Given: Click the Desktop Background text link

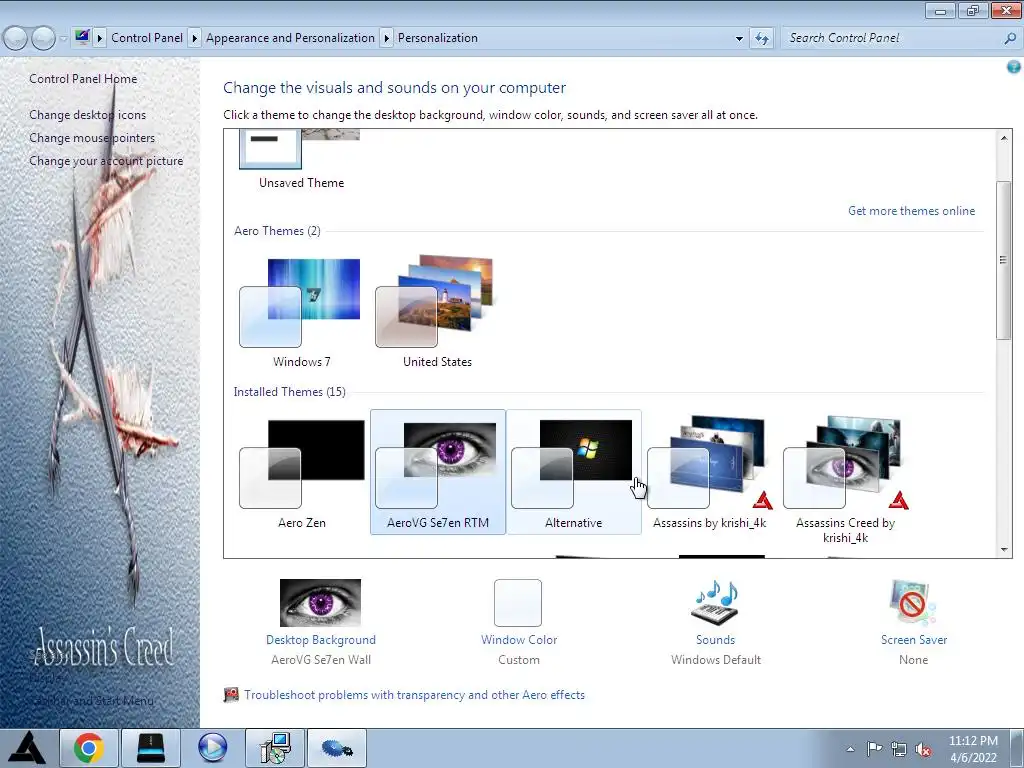Looking at the screenshot, I should pyautogui.click(x=321, y=640).
